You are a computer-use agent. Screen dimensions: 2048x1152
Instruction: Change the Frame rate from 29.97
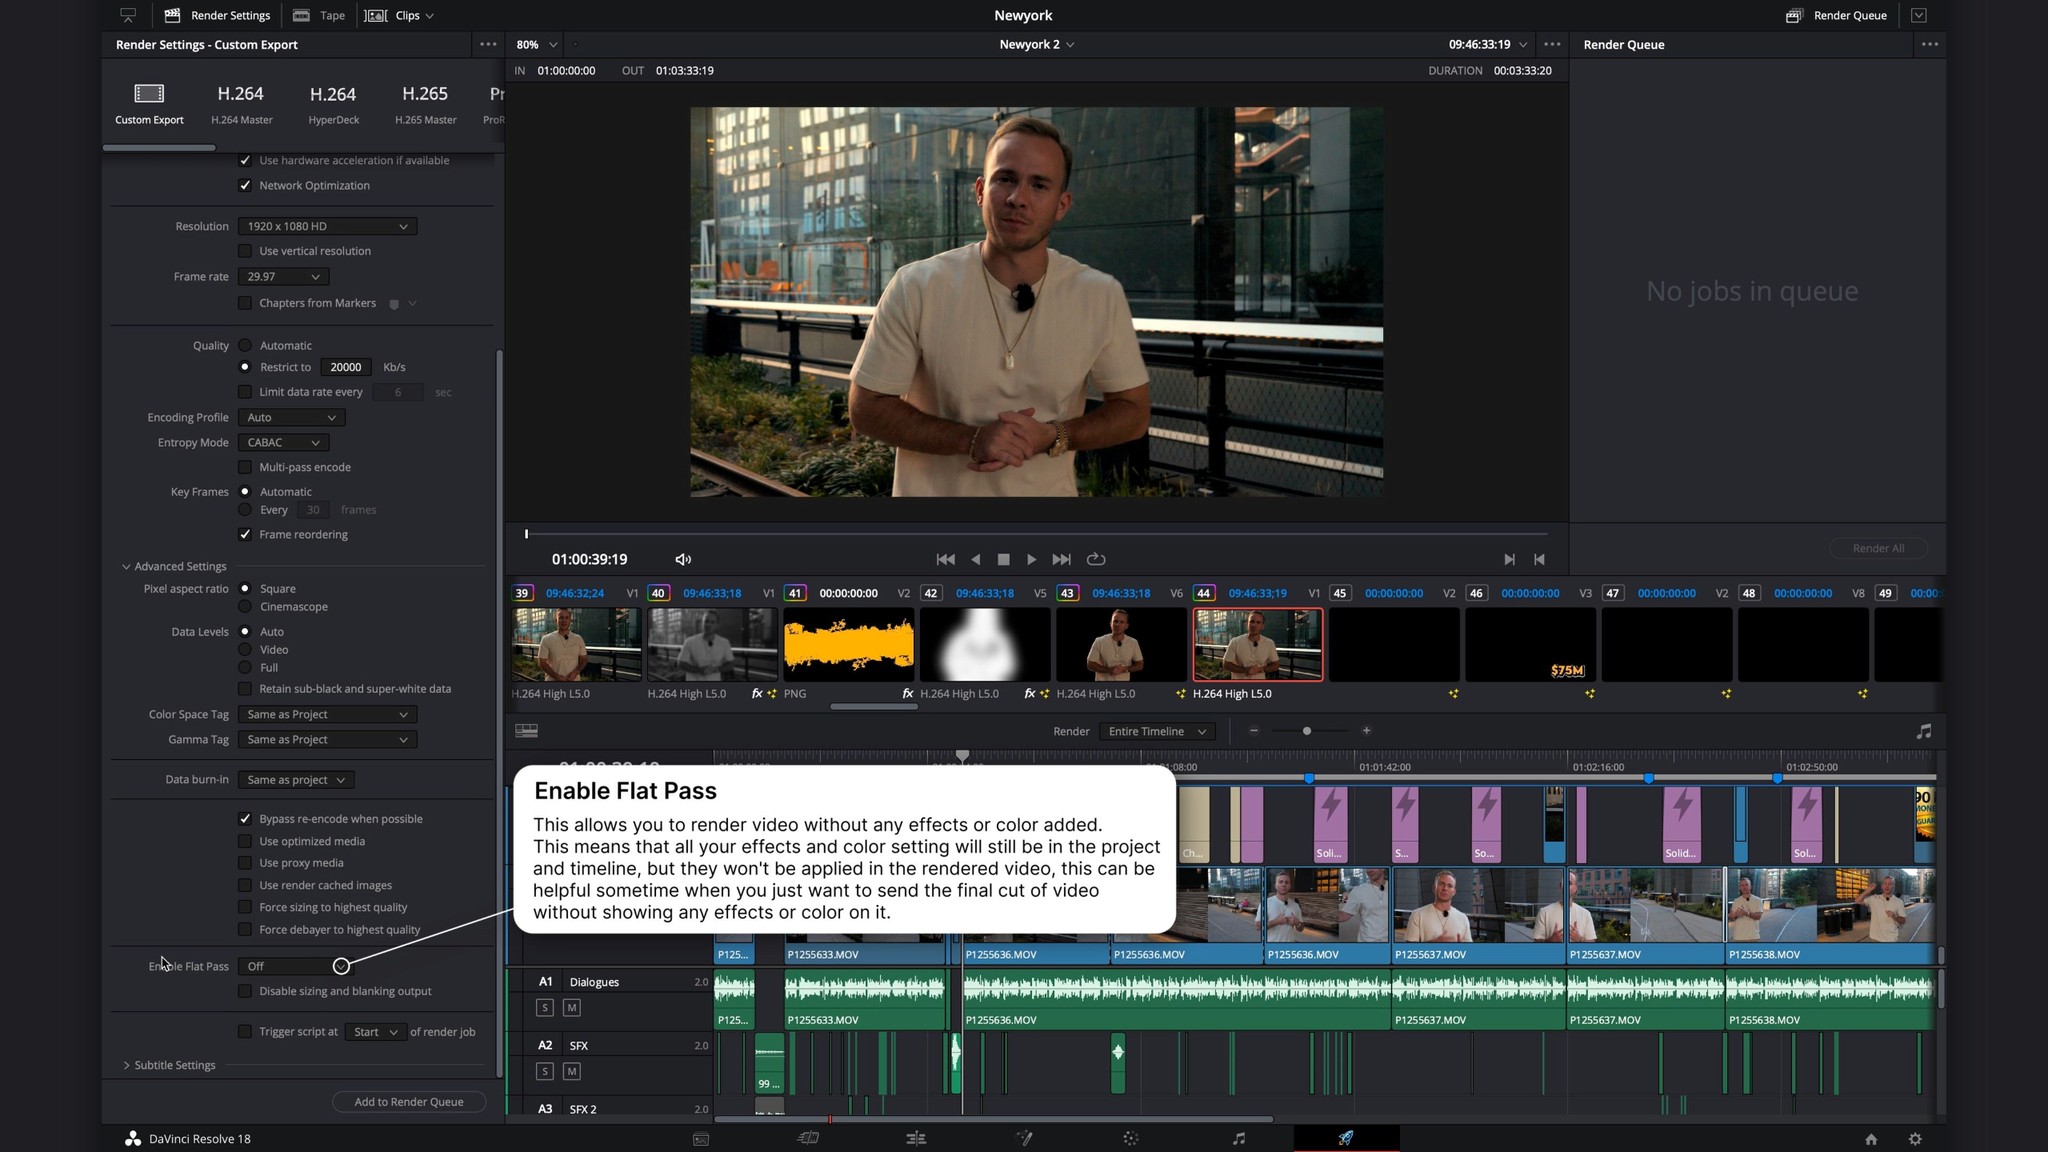pyautogui.click(x=282, y=276)
